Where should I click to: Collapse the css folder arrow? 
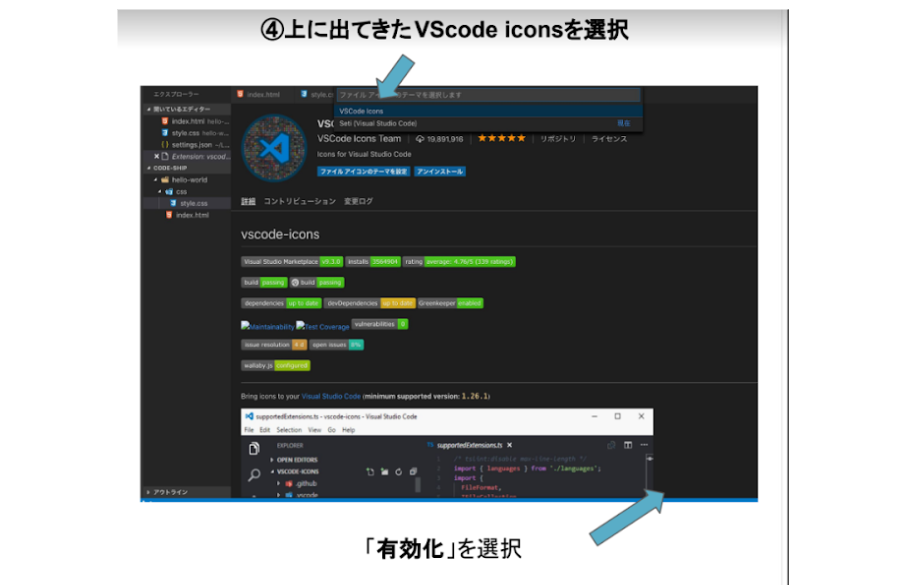(160, 192)
